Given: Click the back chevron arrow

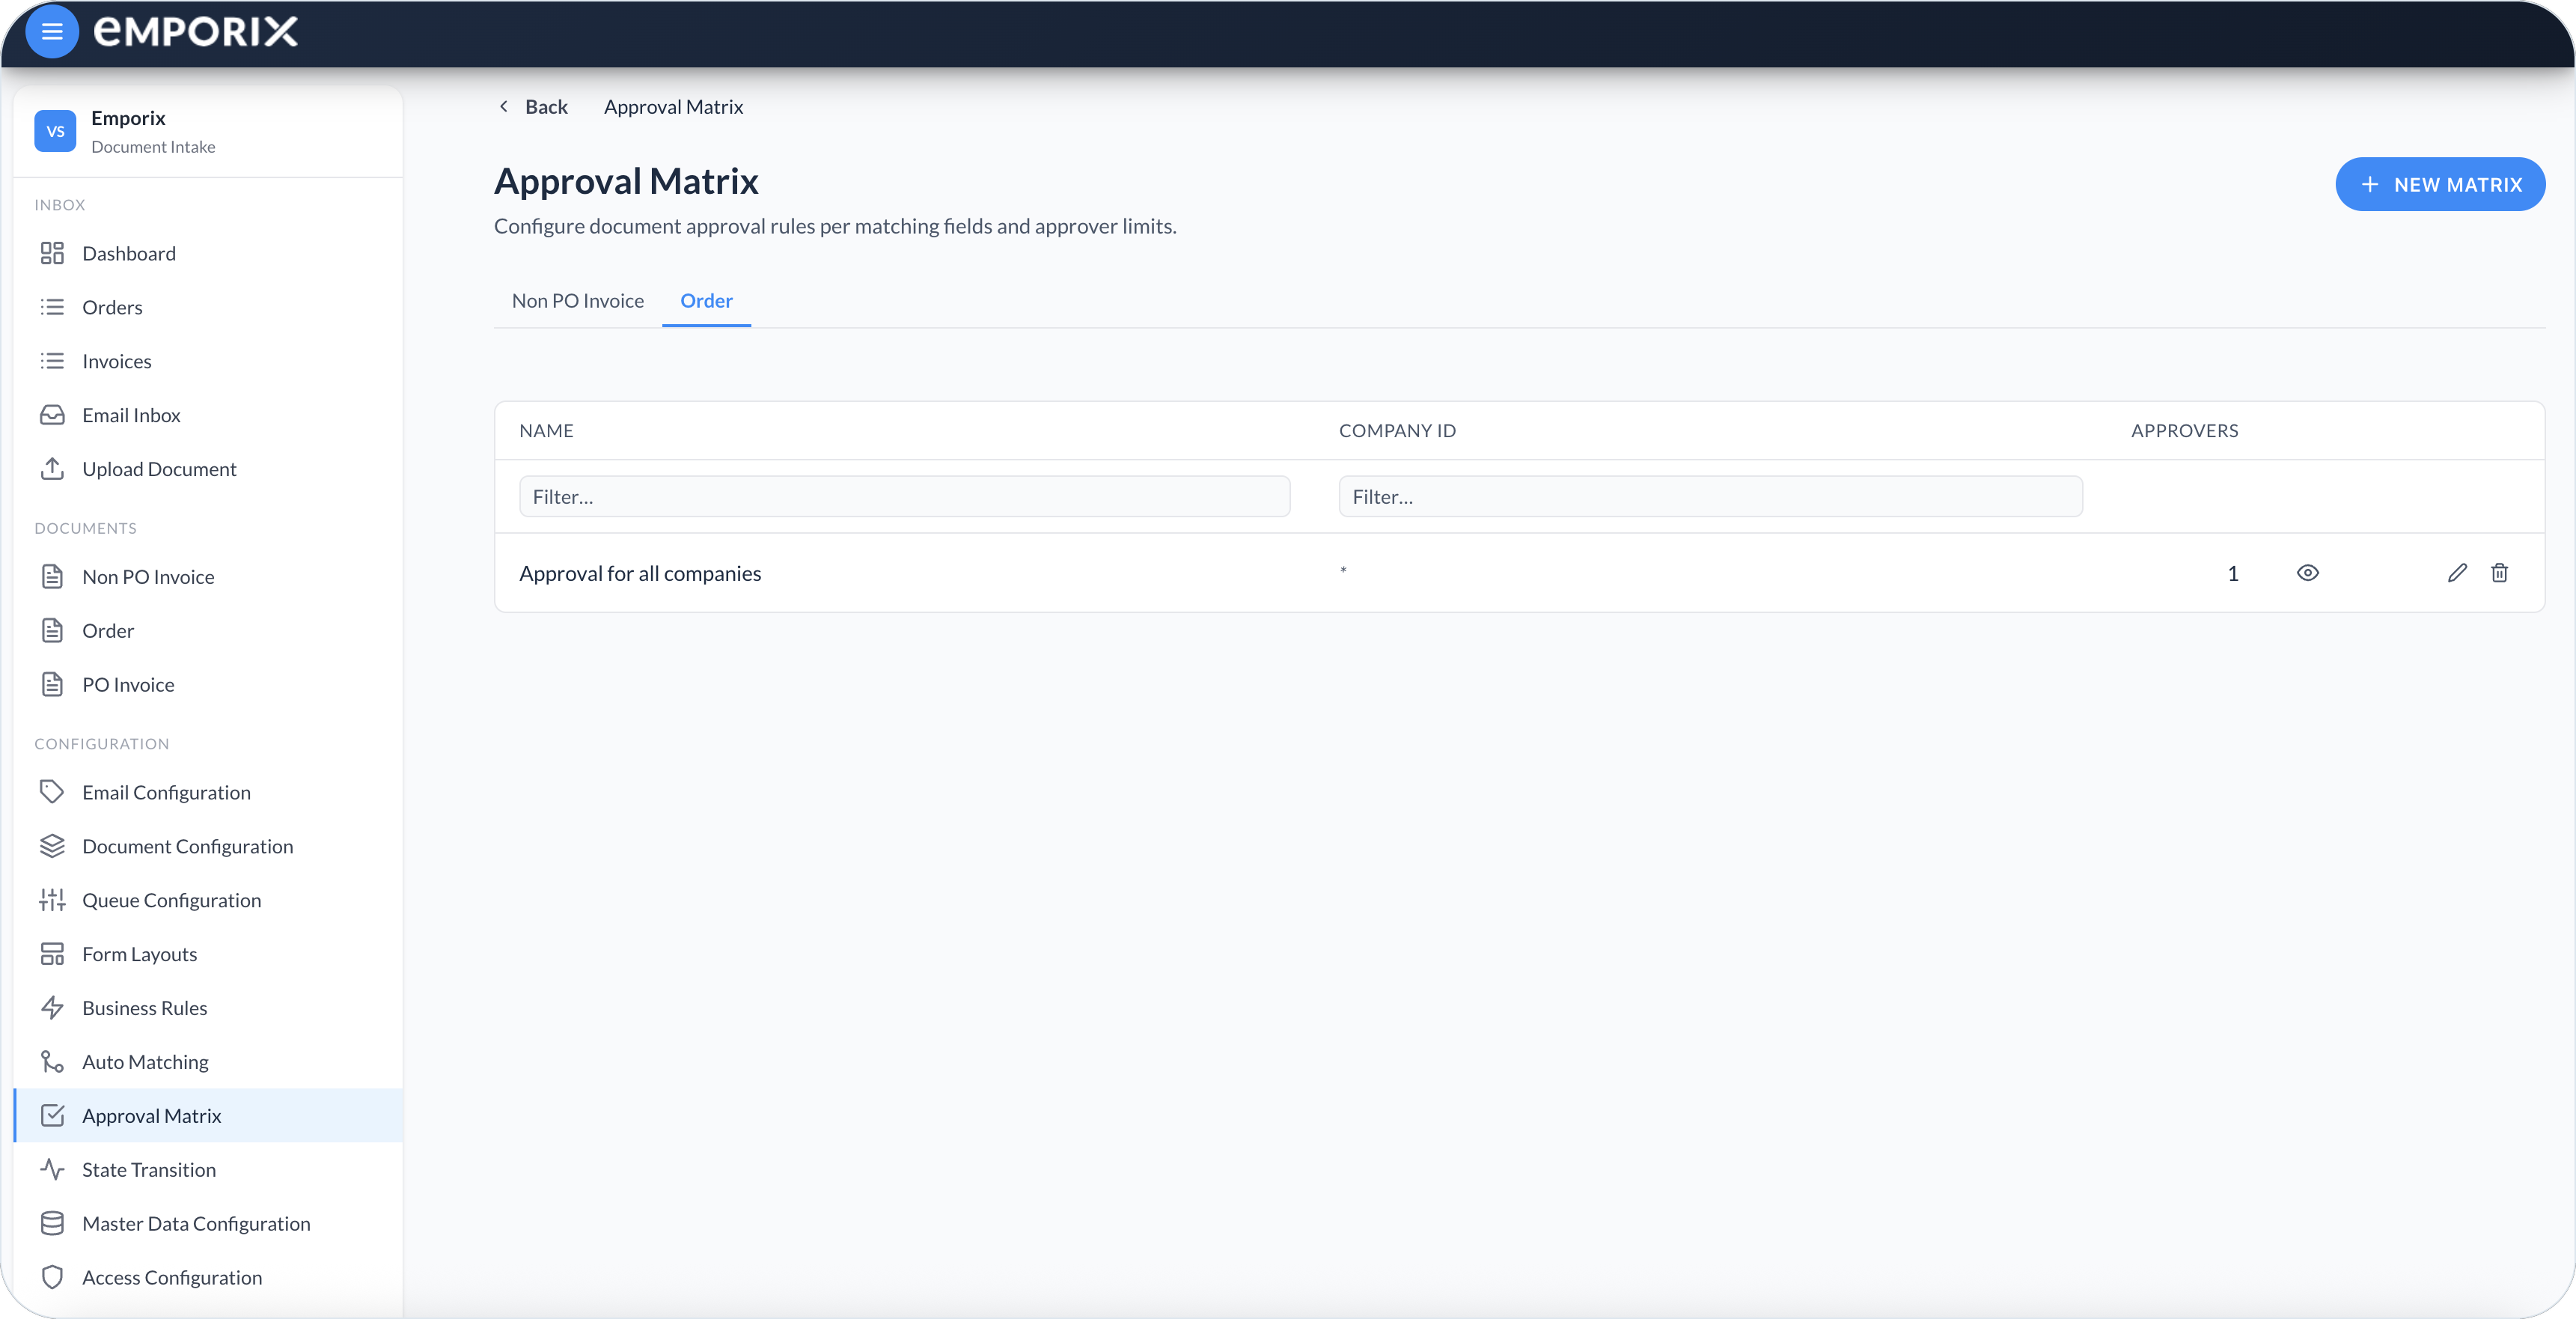Looking at the screenshot, I should (x=504, y=106).
